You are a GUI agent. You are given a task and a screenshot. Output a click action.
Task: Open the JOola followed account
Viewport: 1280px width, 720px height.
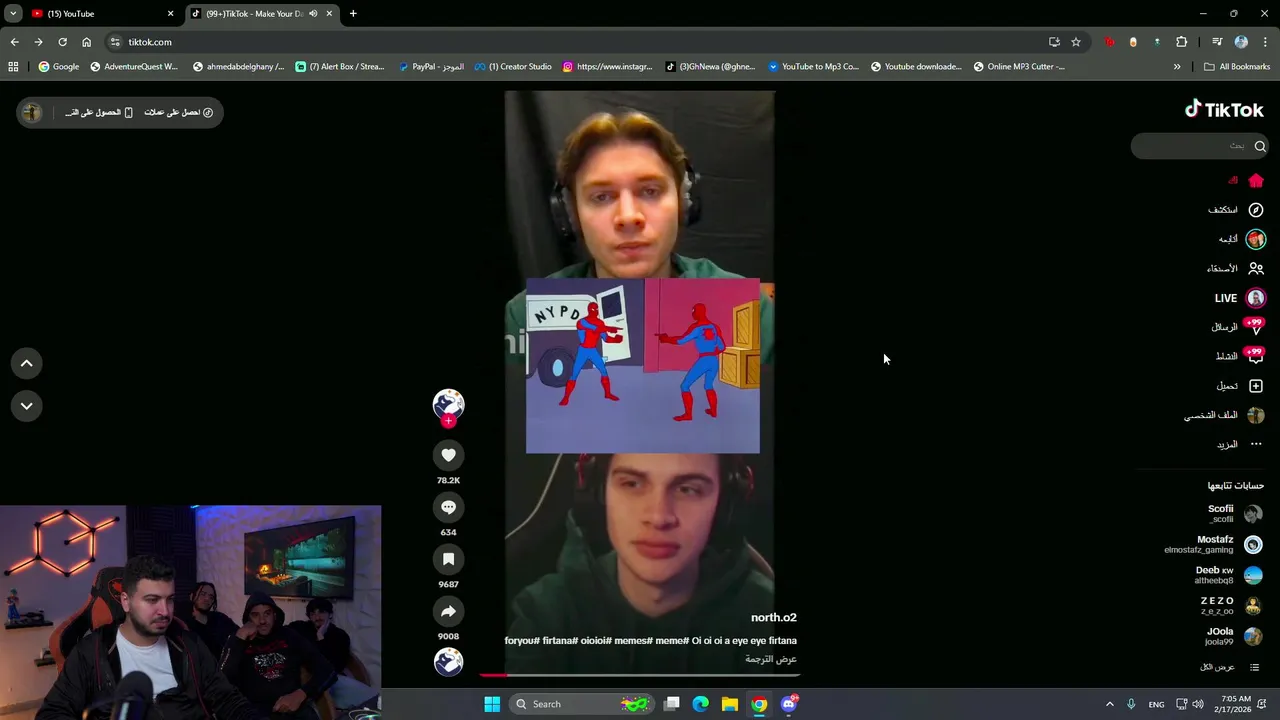1233,636
